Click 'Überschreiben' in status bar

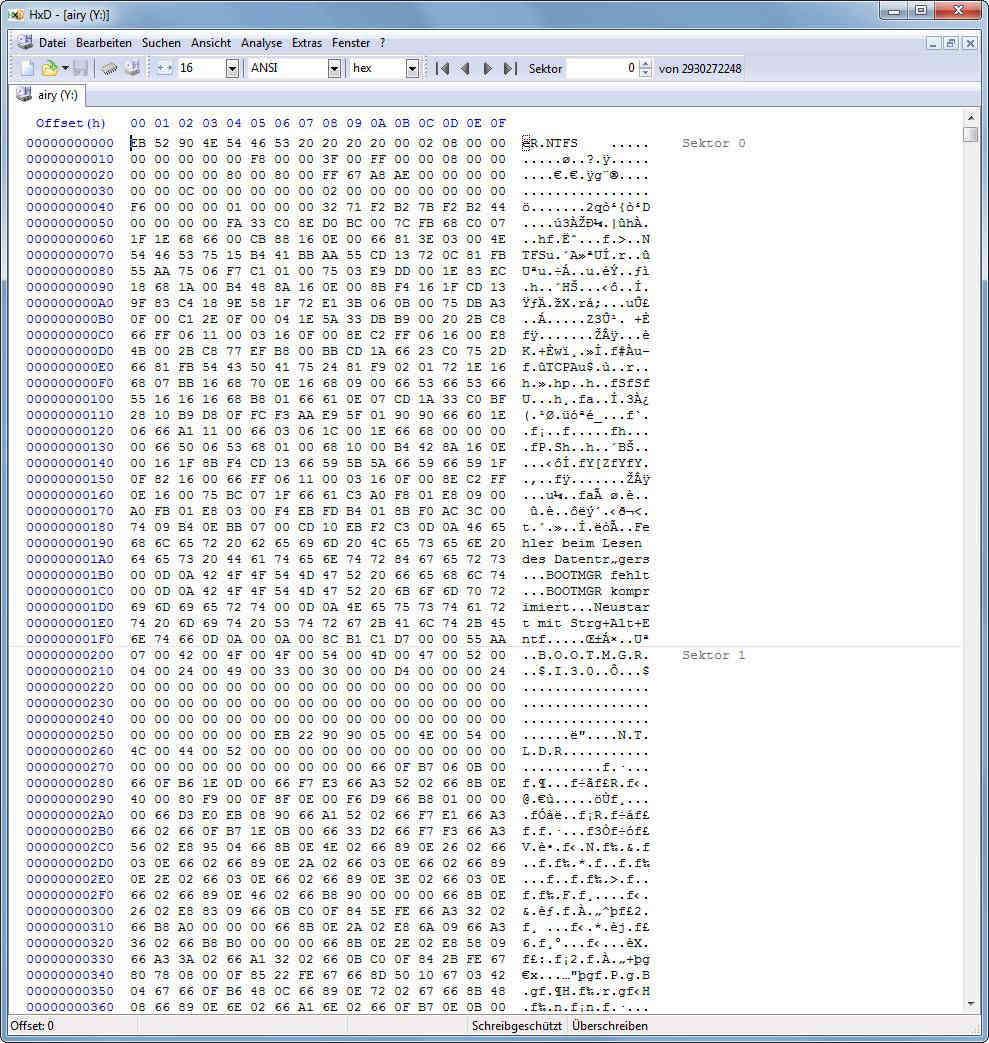pos(610,1026)
